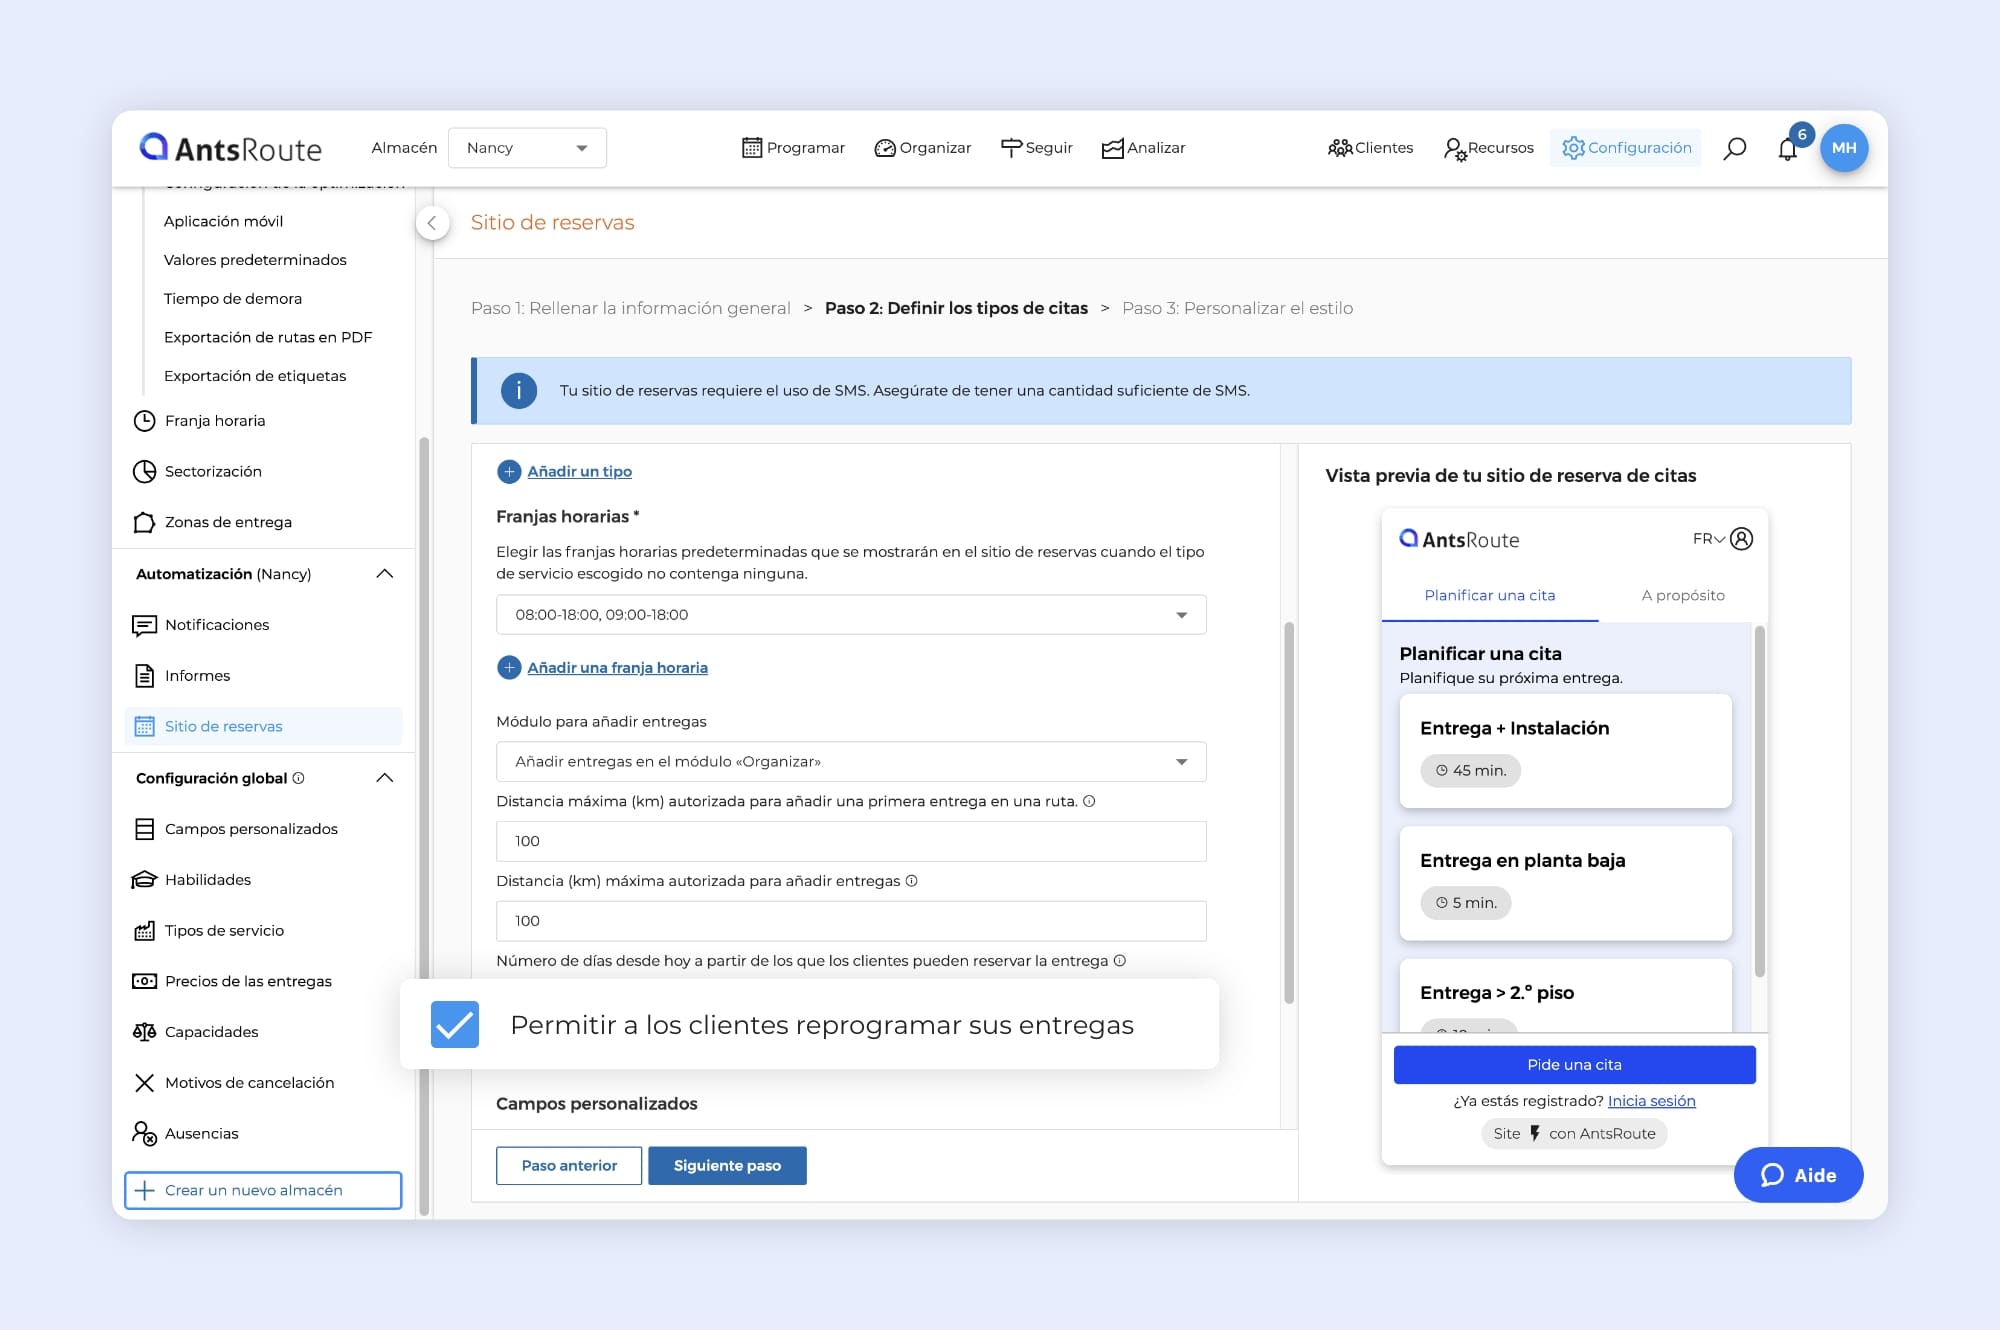Screen dimensions: 2000x1331
Task: Click the MH user avatar
Action: point(1843,148)
